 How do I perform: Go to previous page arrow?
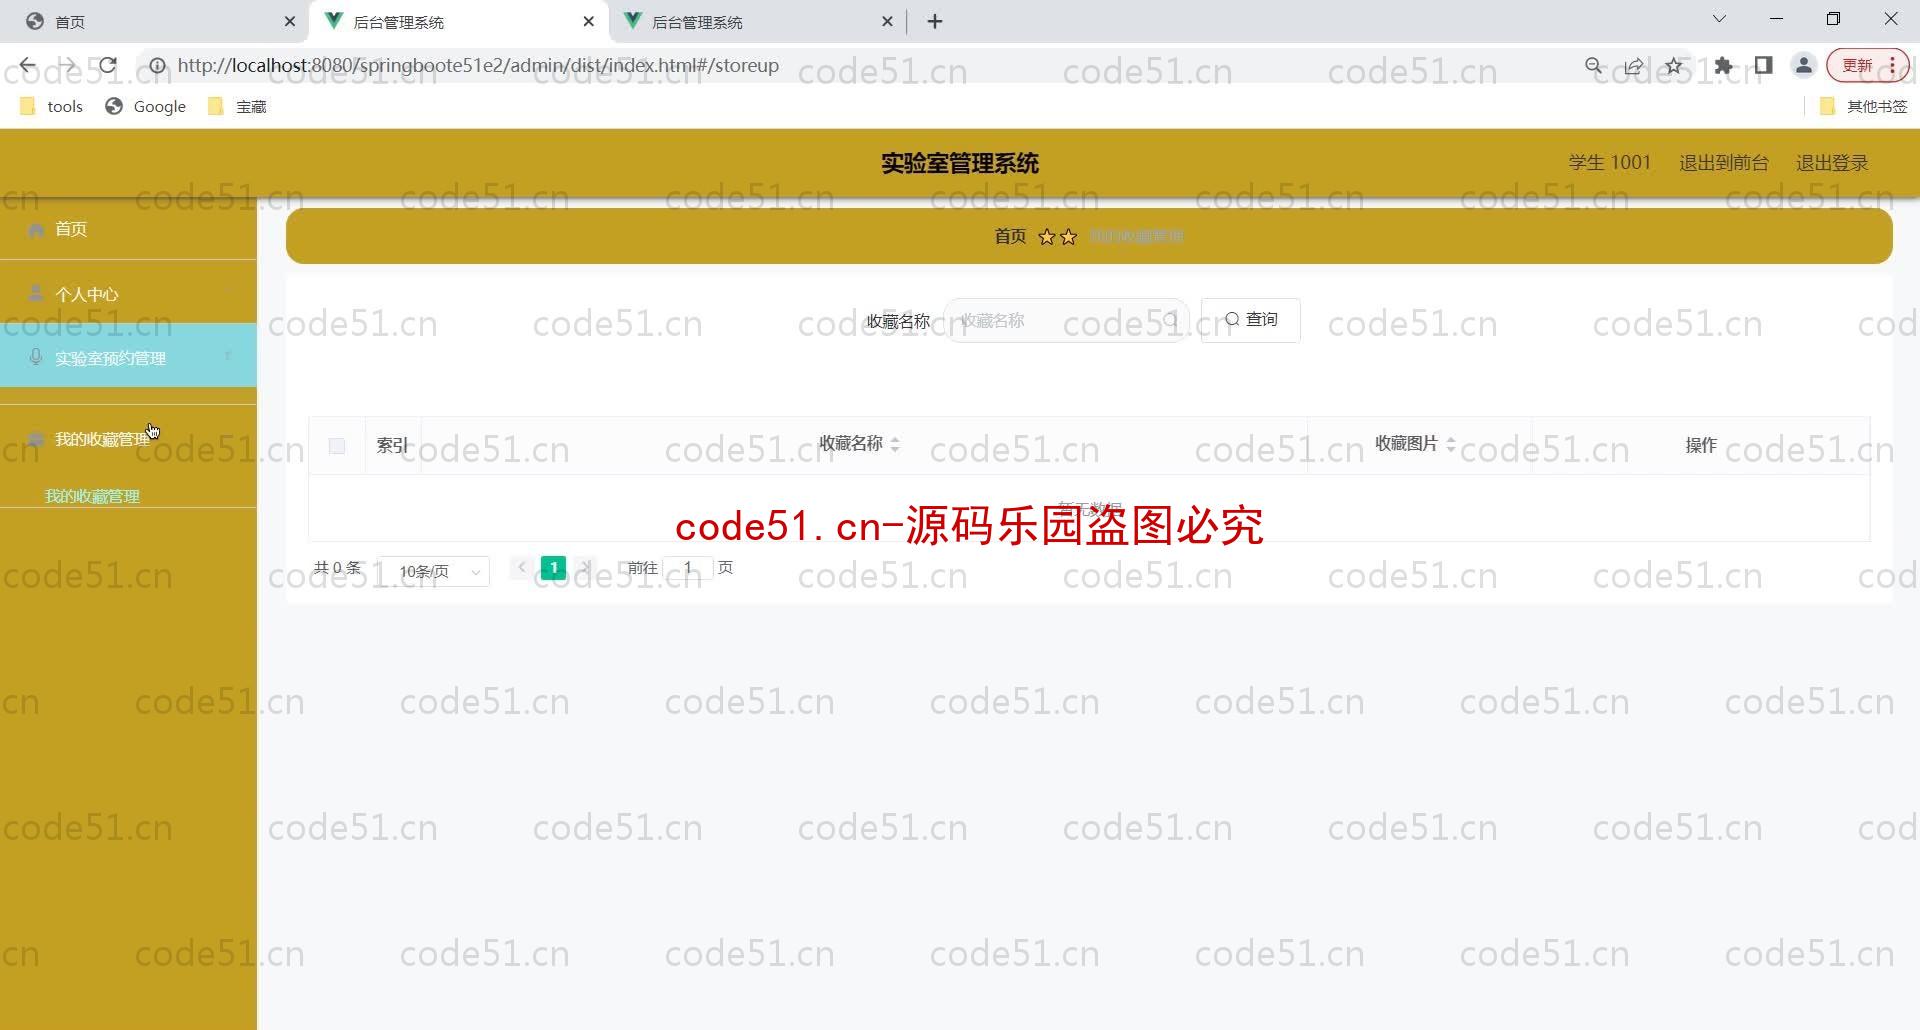click(x=522, y=568)
